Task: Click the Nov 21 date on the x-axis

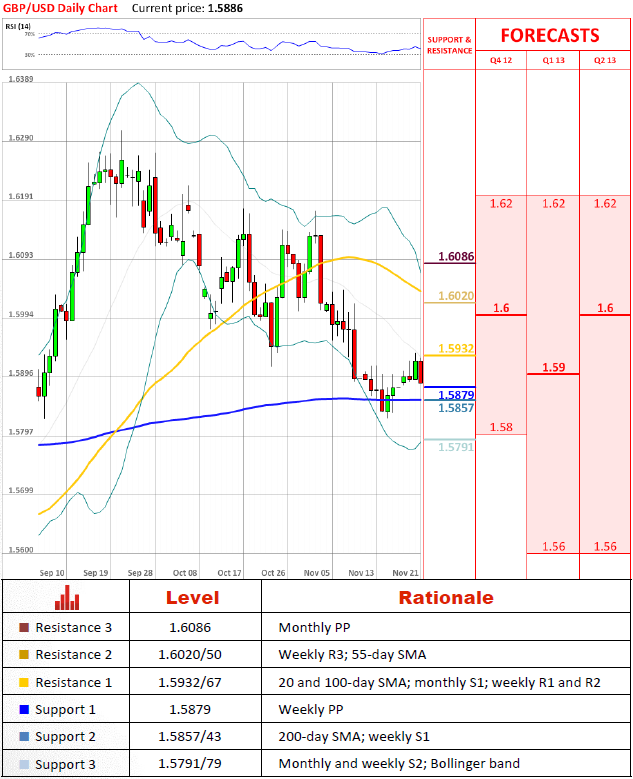Action: coord(403,573)
